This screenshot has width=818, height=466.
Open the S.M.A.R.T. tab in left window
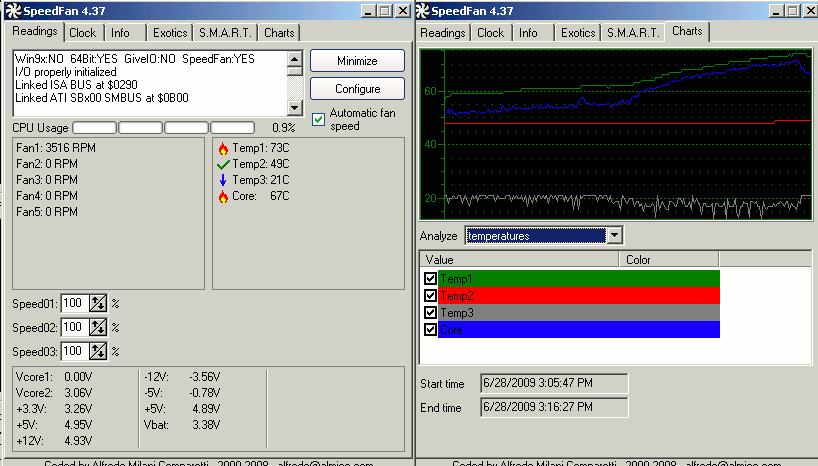pyautogui.click(x=225, y=33)
